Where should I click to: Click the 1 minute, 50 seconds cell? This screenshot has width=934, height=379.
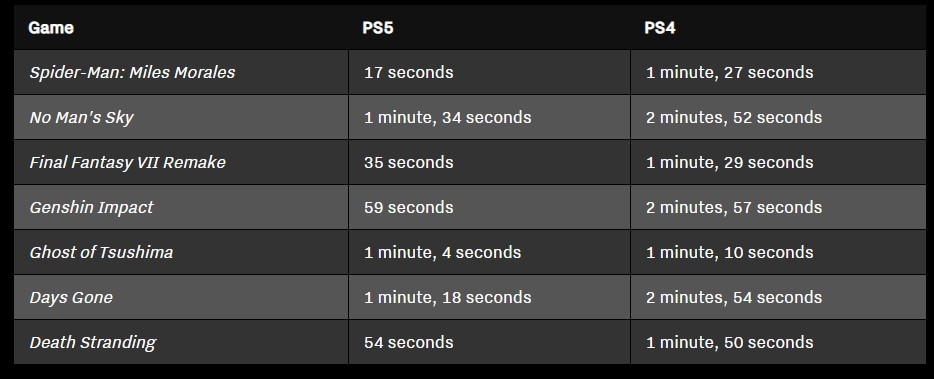[x=778, y=342]
